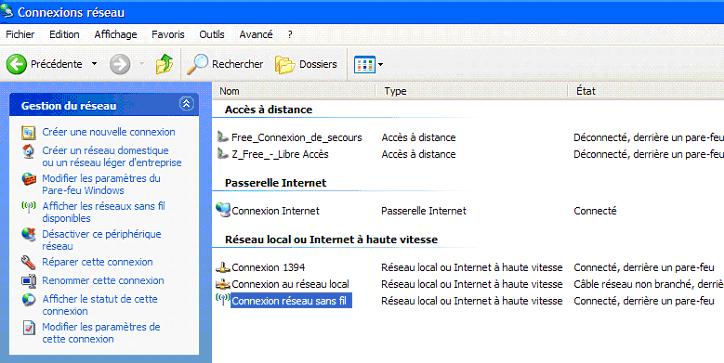
Task: Click the icon beside Désactiver ce périphérique réseau
Action: click(29, 235)
